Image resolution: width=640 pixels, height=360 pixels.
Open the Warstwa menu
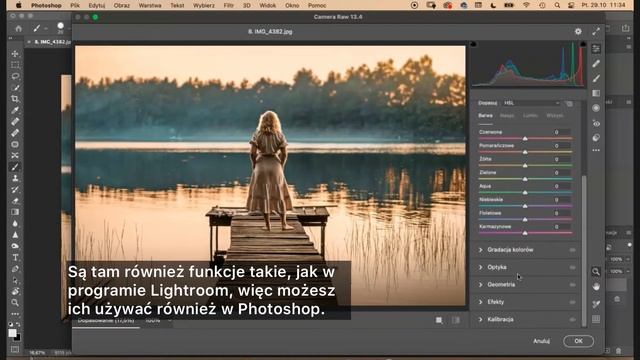point(150,5)
